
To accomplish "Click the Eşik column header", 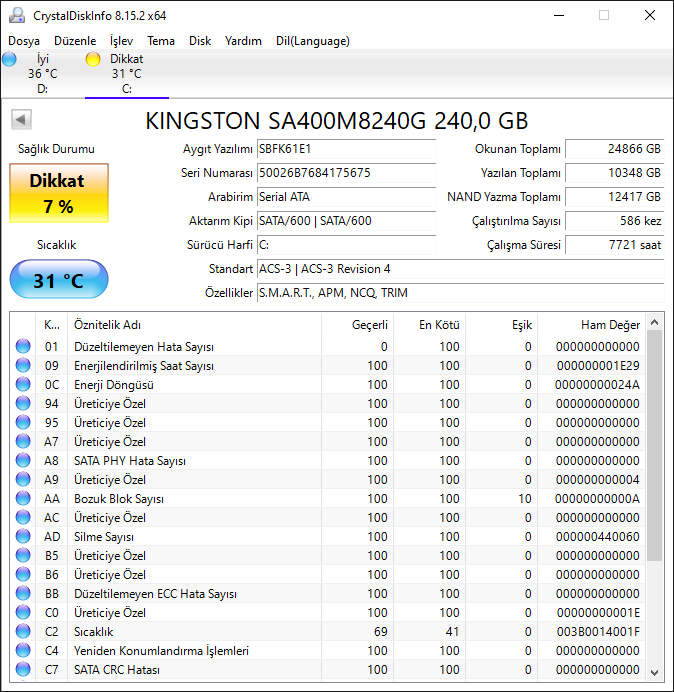I will (501, 325).
